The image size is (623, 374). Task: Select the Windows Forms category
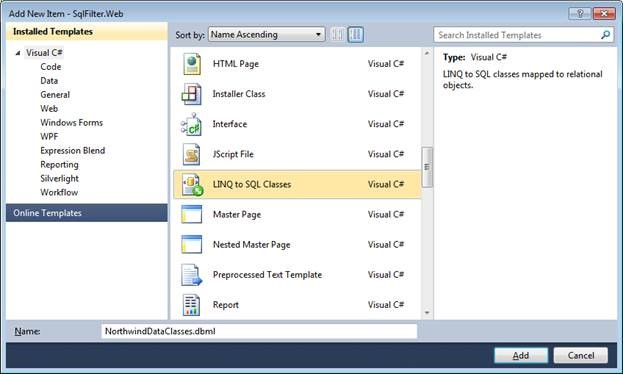72,122
